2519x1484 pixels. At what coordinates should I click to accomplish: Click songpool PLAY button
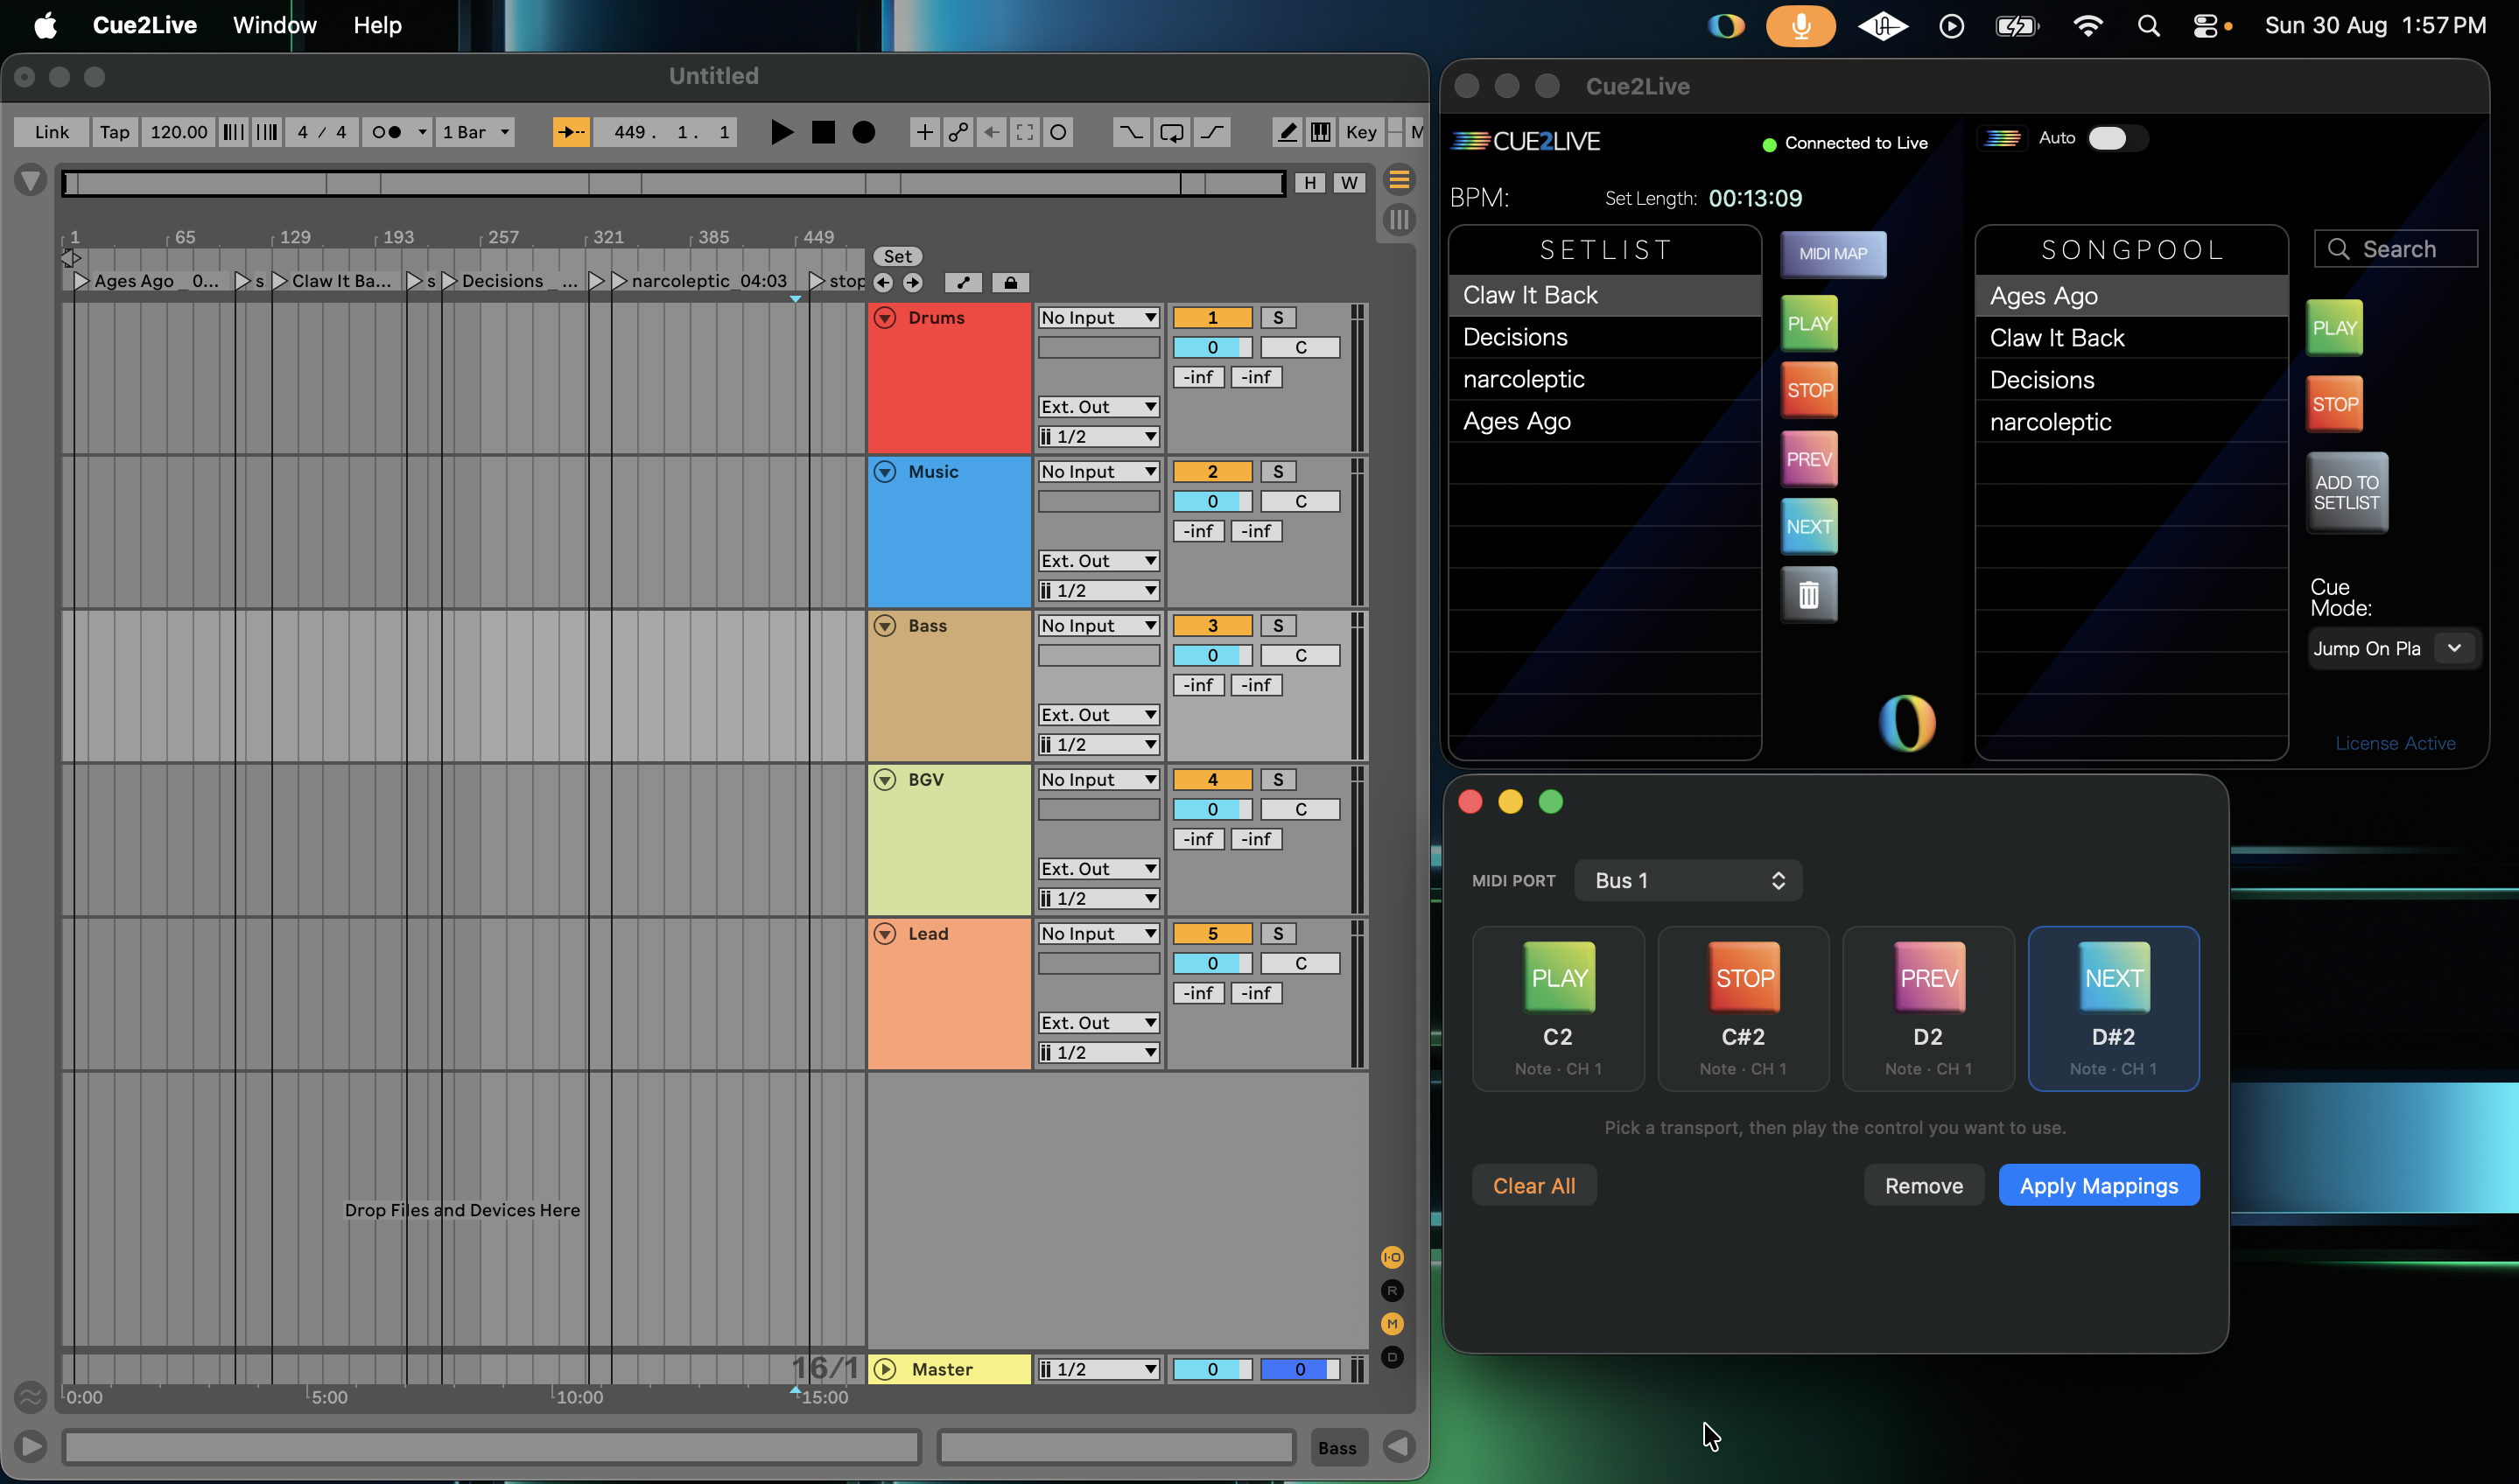point(2334,328)
